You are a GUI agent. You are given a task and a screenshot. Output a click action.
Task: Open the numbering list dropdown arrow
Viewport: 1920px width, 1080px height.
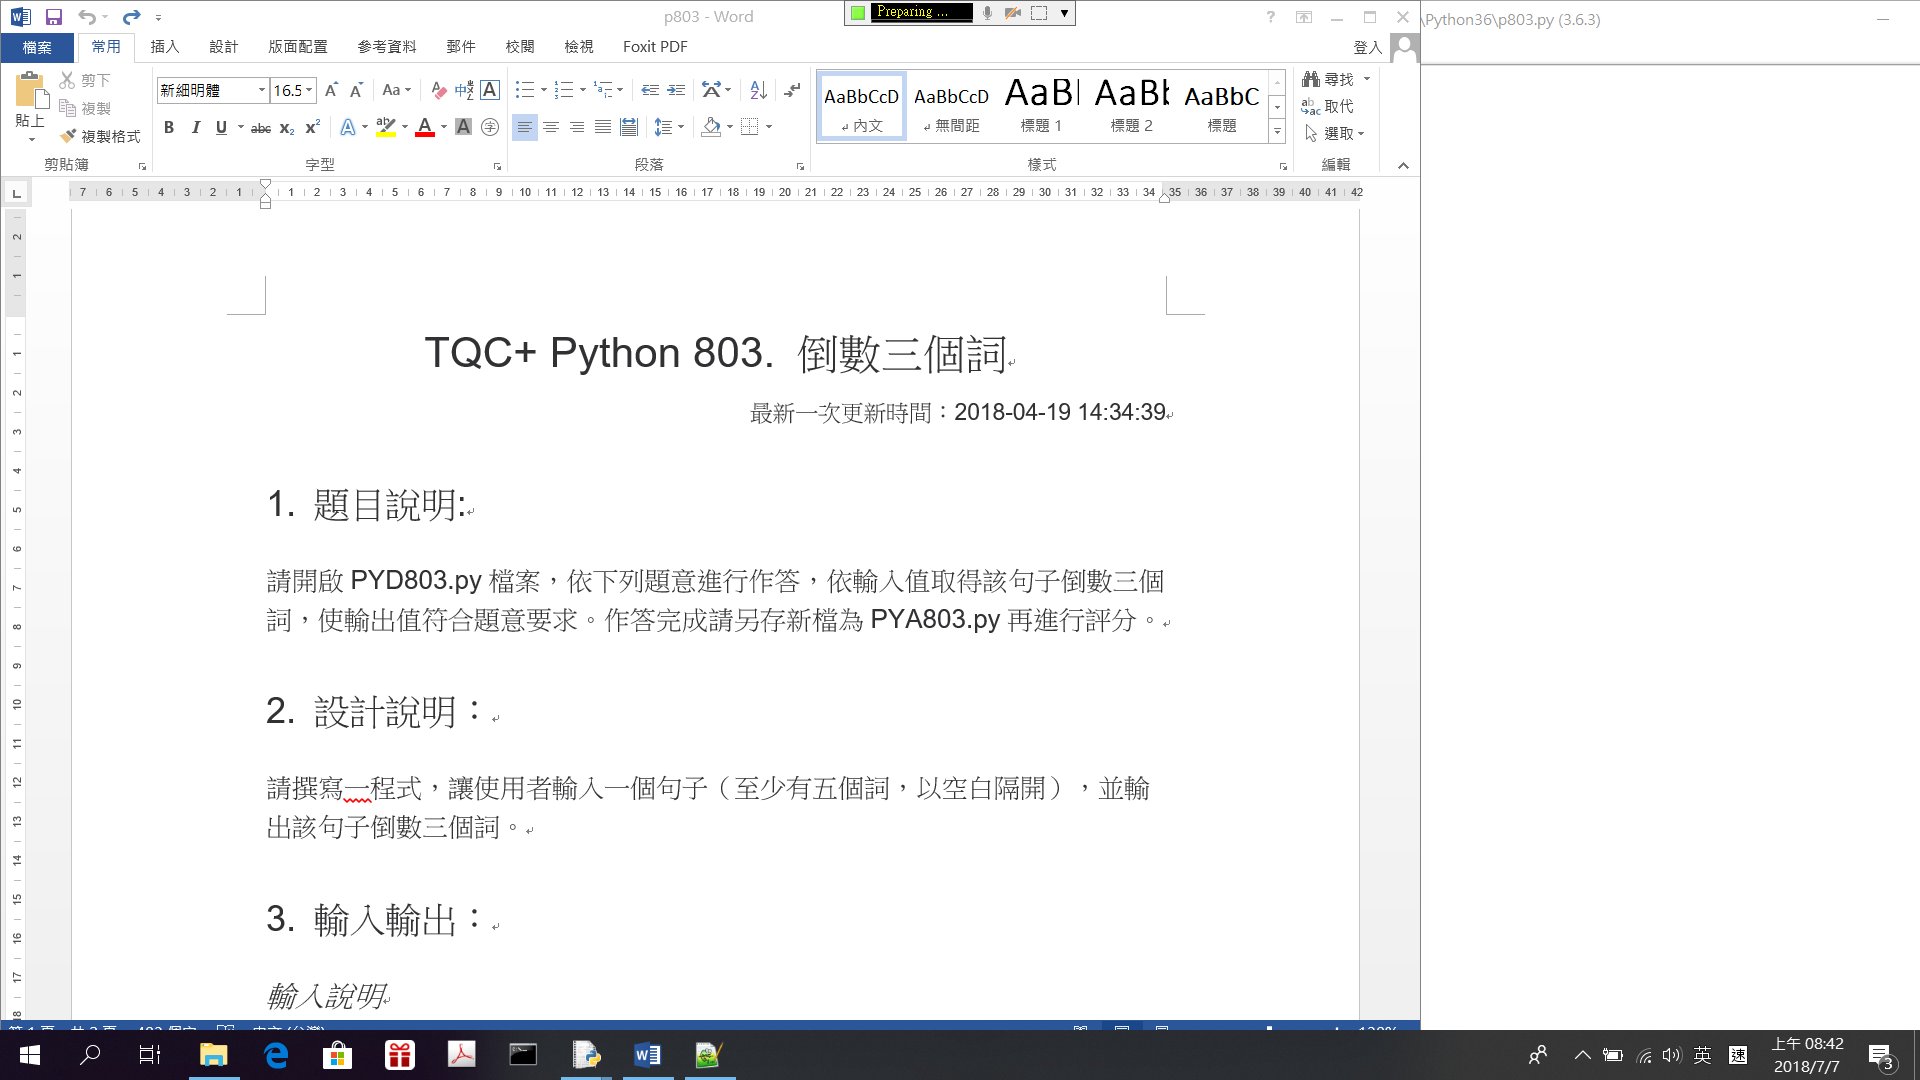click(x=583, y=90)
